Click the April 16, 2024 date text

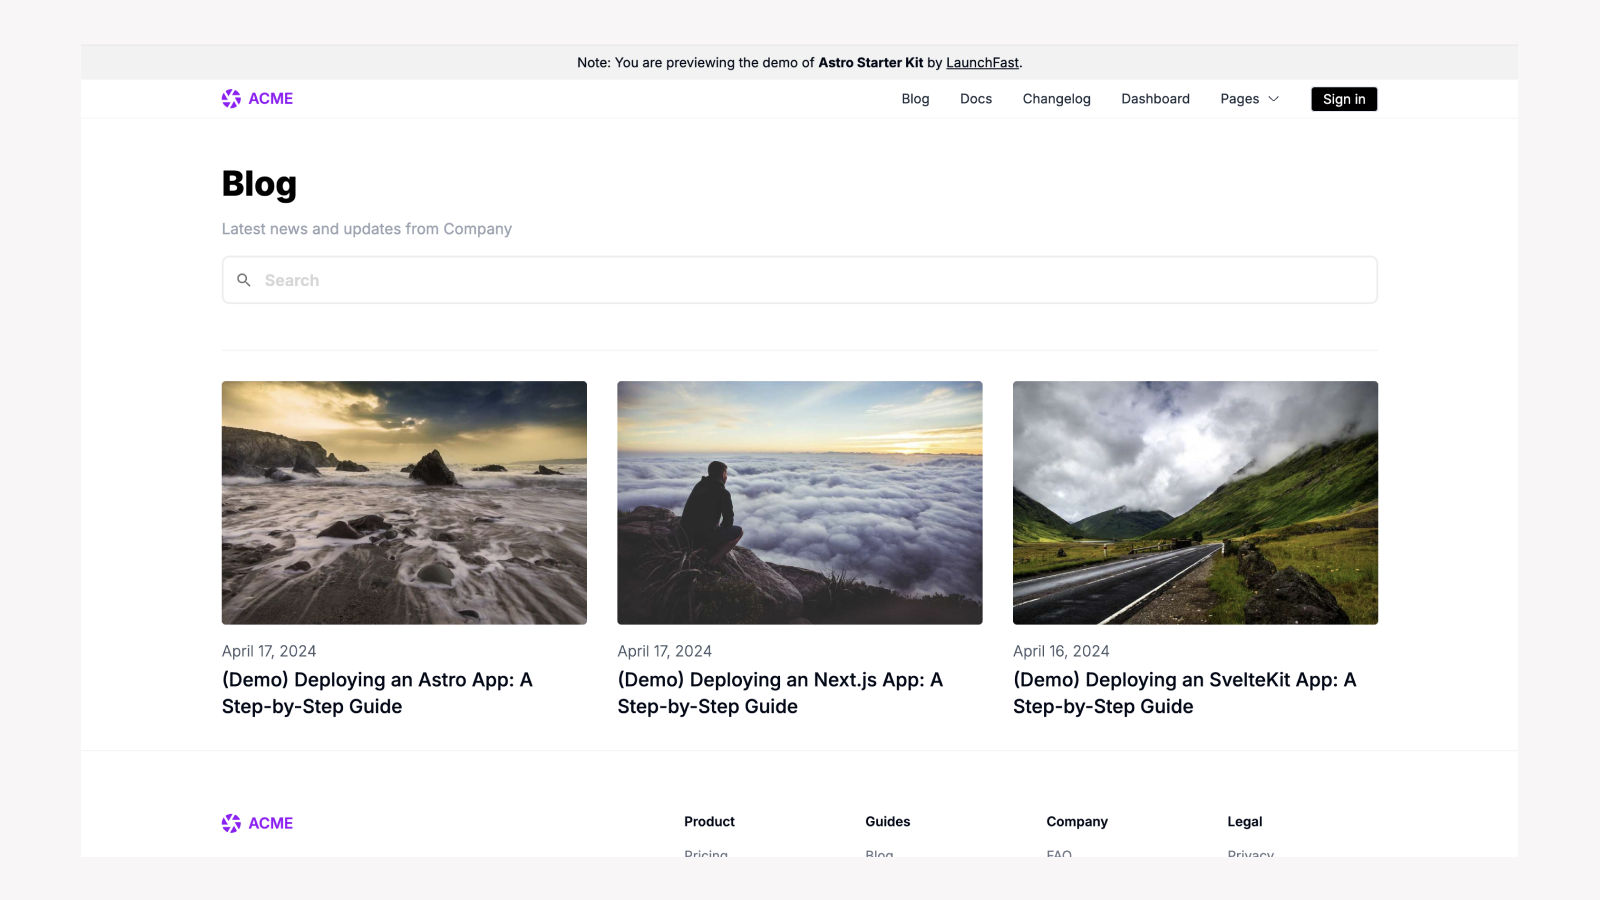1061,651
